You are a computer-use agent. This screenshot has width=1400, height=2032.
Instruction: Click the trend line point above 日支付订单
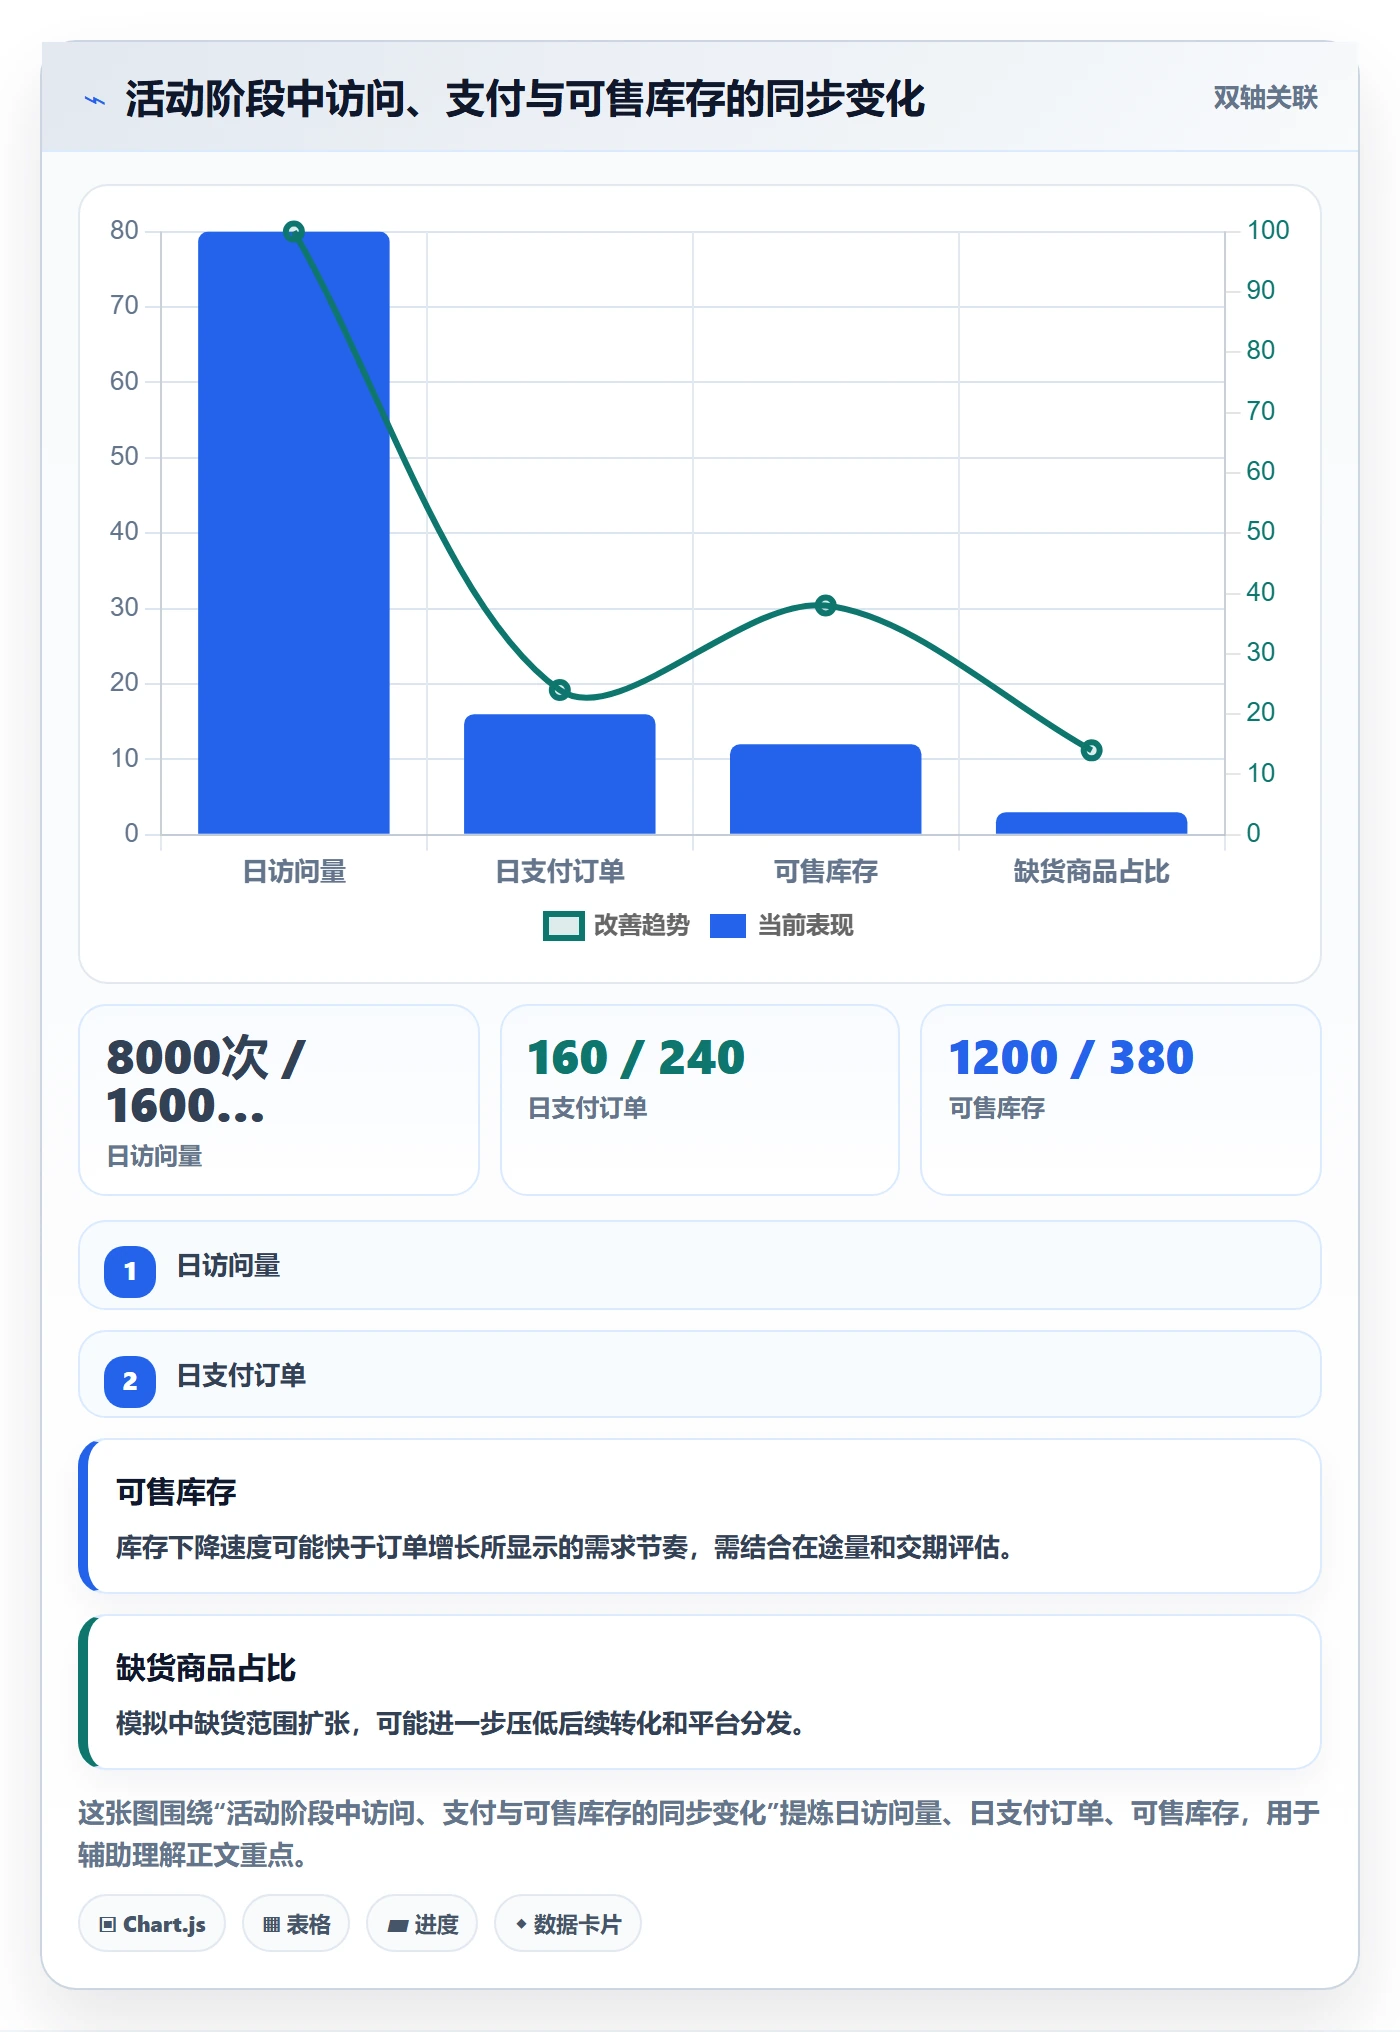[560, 690]
